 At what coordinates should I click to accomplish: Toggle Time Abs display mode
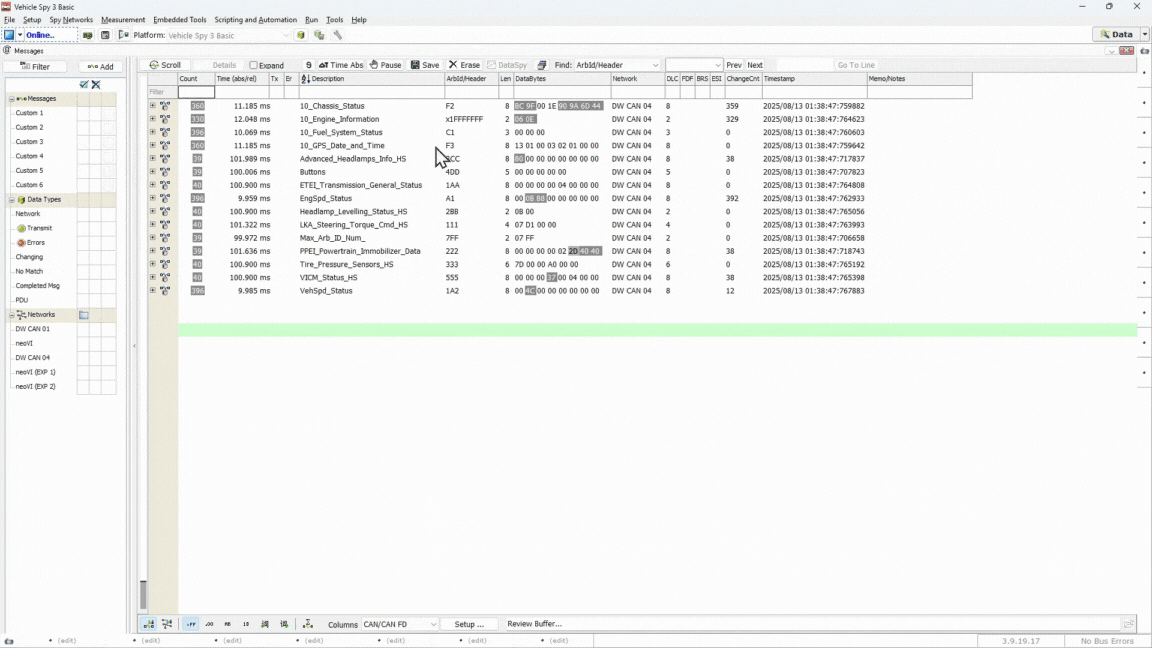[x=341, y=65]
